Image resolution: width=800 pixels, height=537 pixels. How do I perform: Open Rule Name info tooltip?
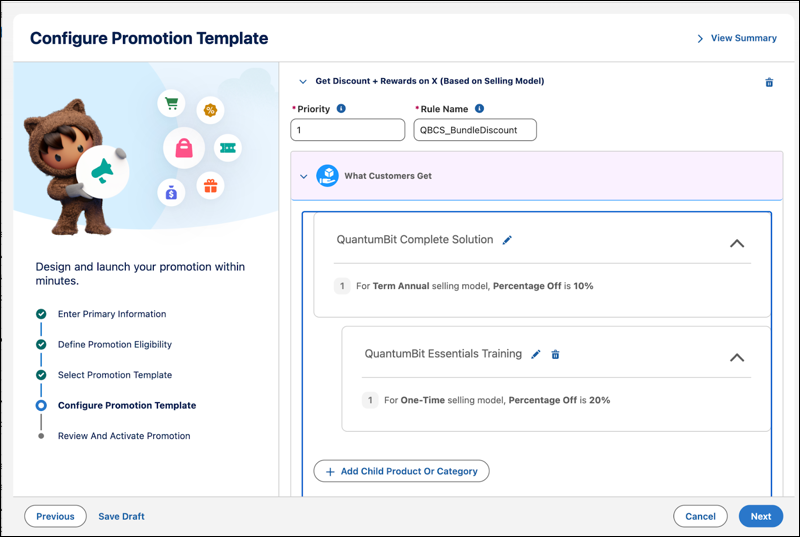coord(479,109)
